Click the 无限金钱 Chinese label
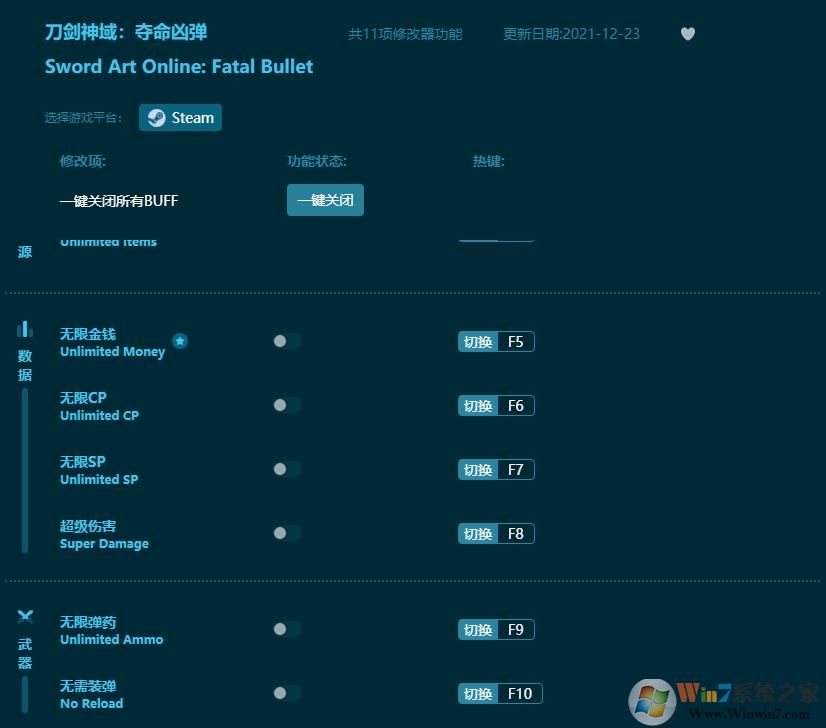826x728 pixels. tap(88, 334)
